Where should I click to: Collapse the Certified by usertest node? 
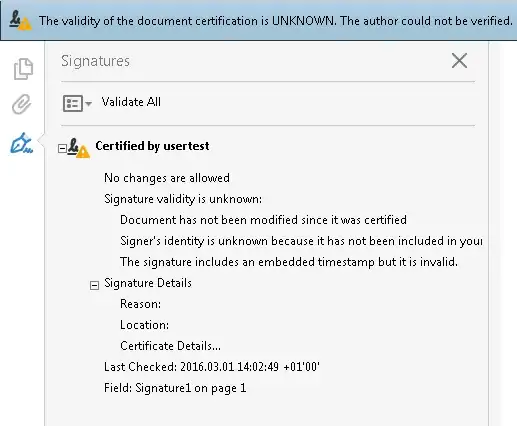(62, 148)
